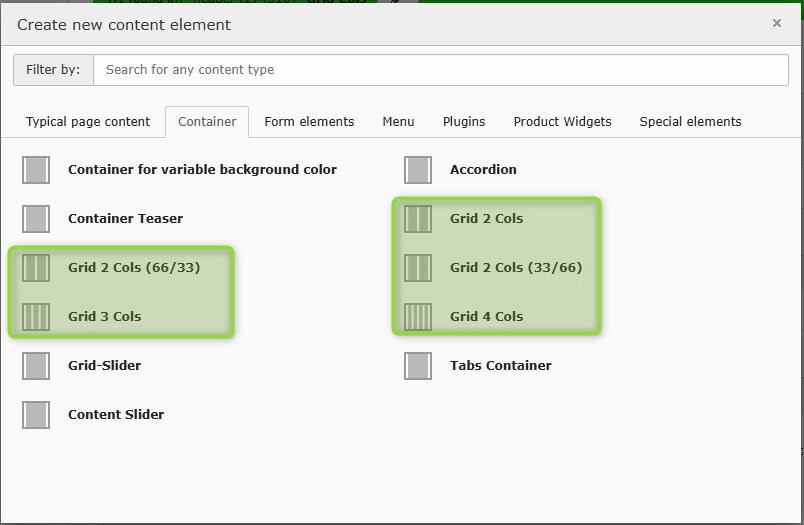The image size is (804, 525).
Task: Click the Tabs Container icon
Action: [418, 366]
